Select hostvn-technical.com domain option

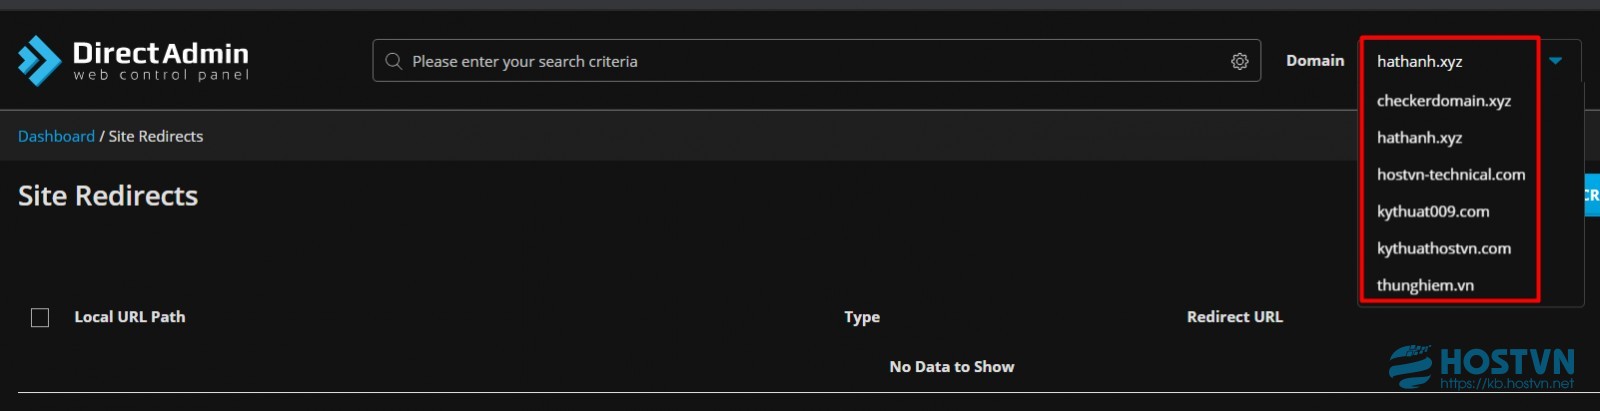(1450, 175)
